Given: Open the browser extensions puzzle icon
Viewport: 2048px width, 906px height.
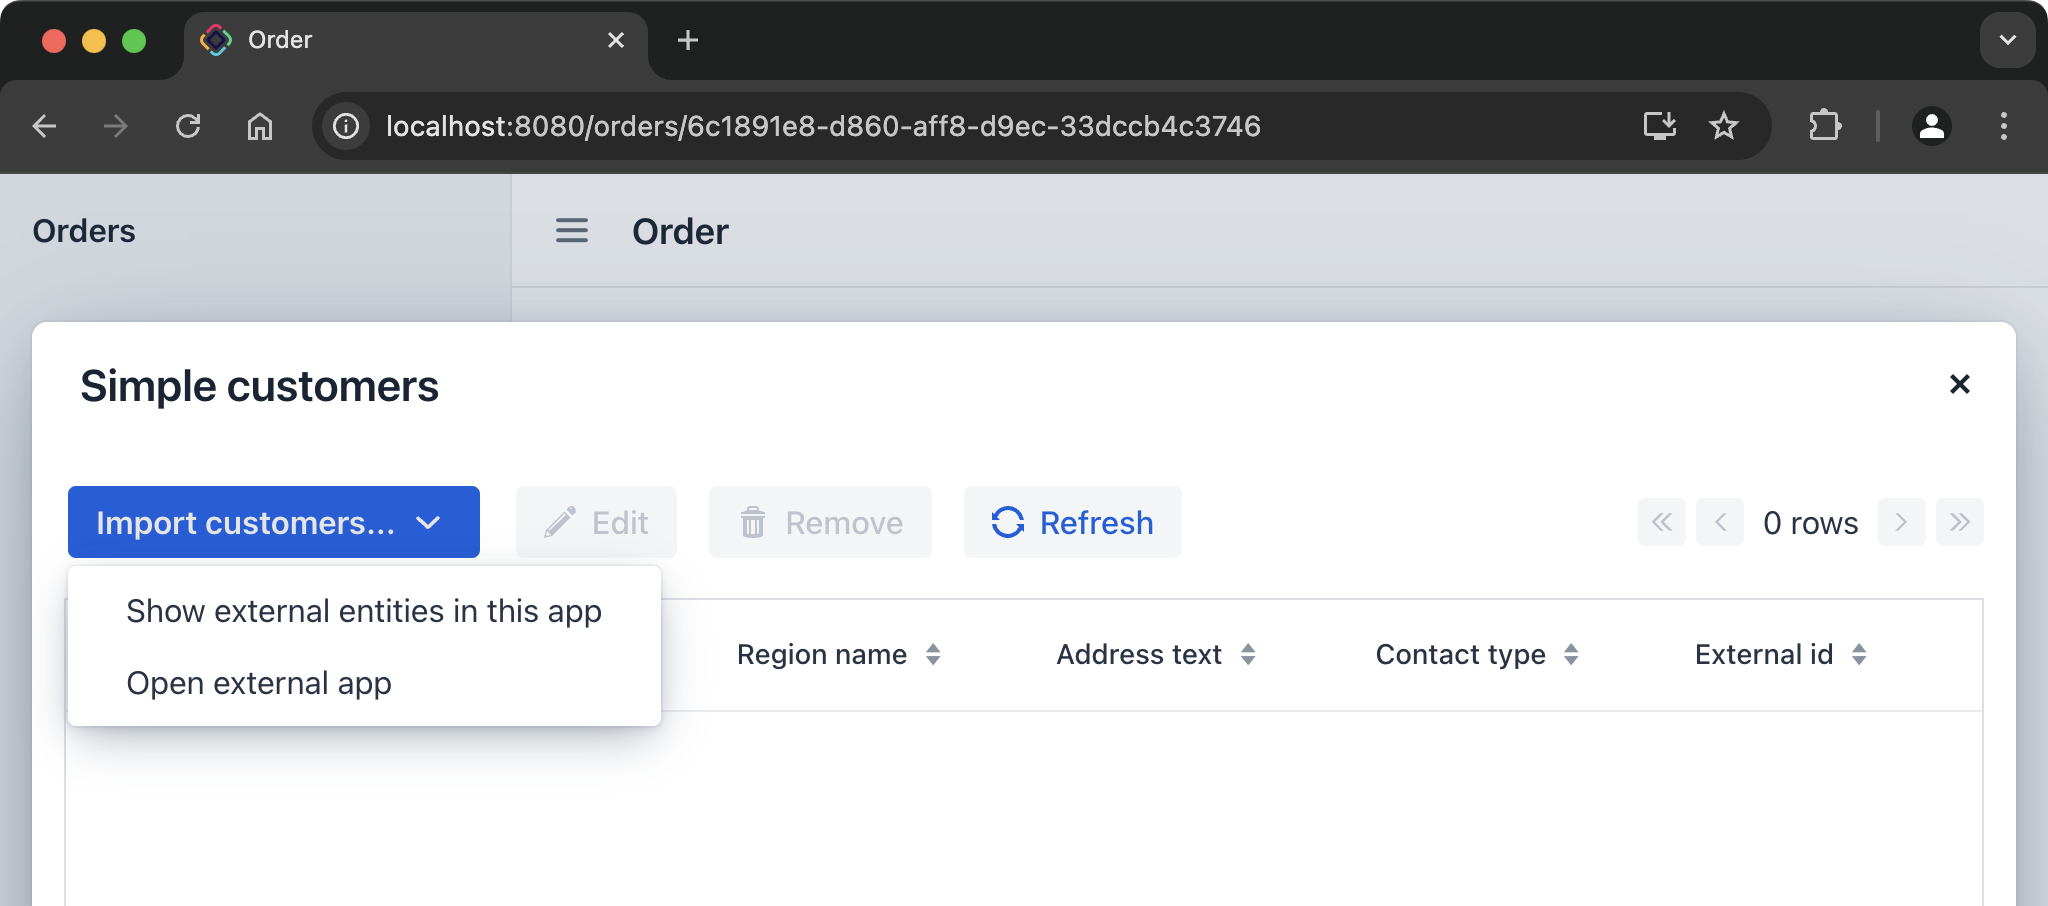Looking at the screenshot, I should [1824, 126].
